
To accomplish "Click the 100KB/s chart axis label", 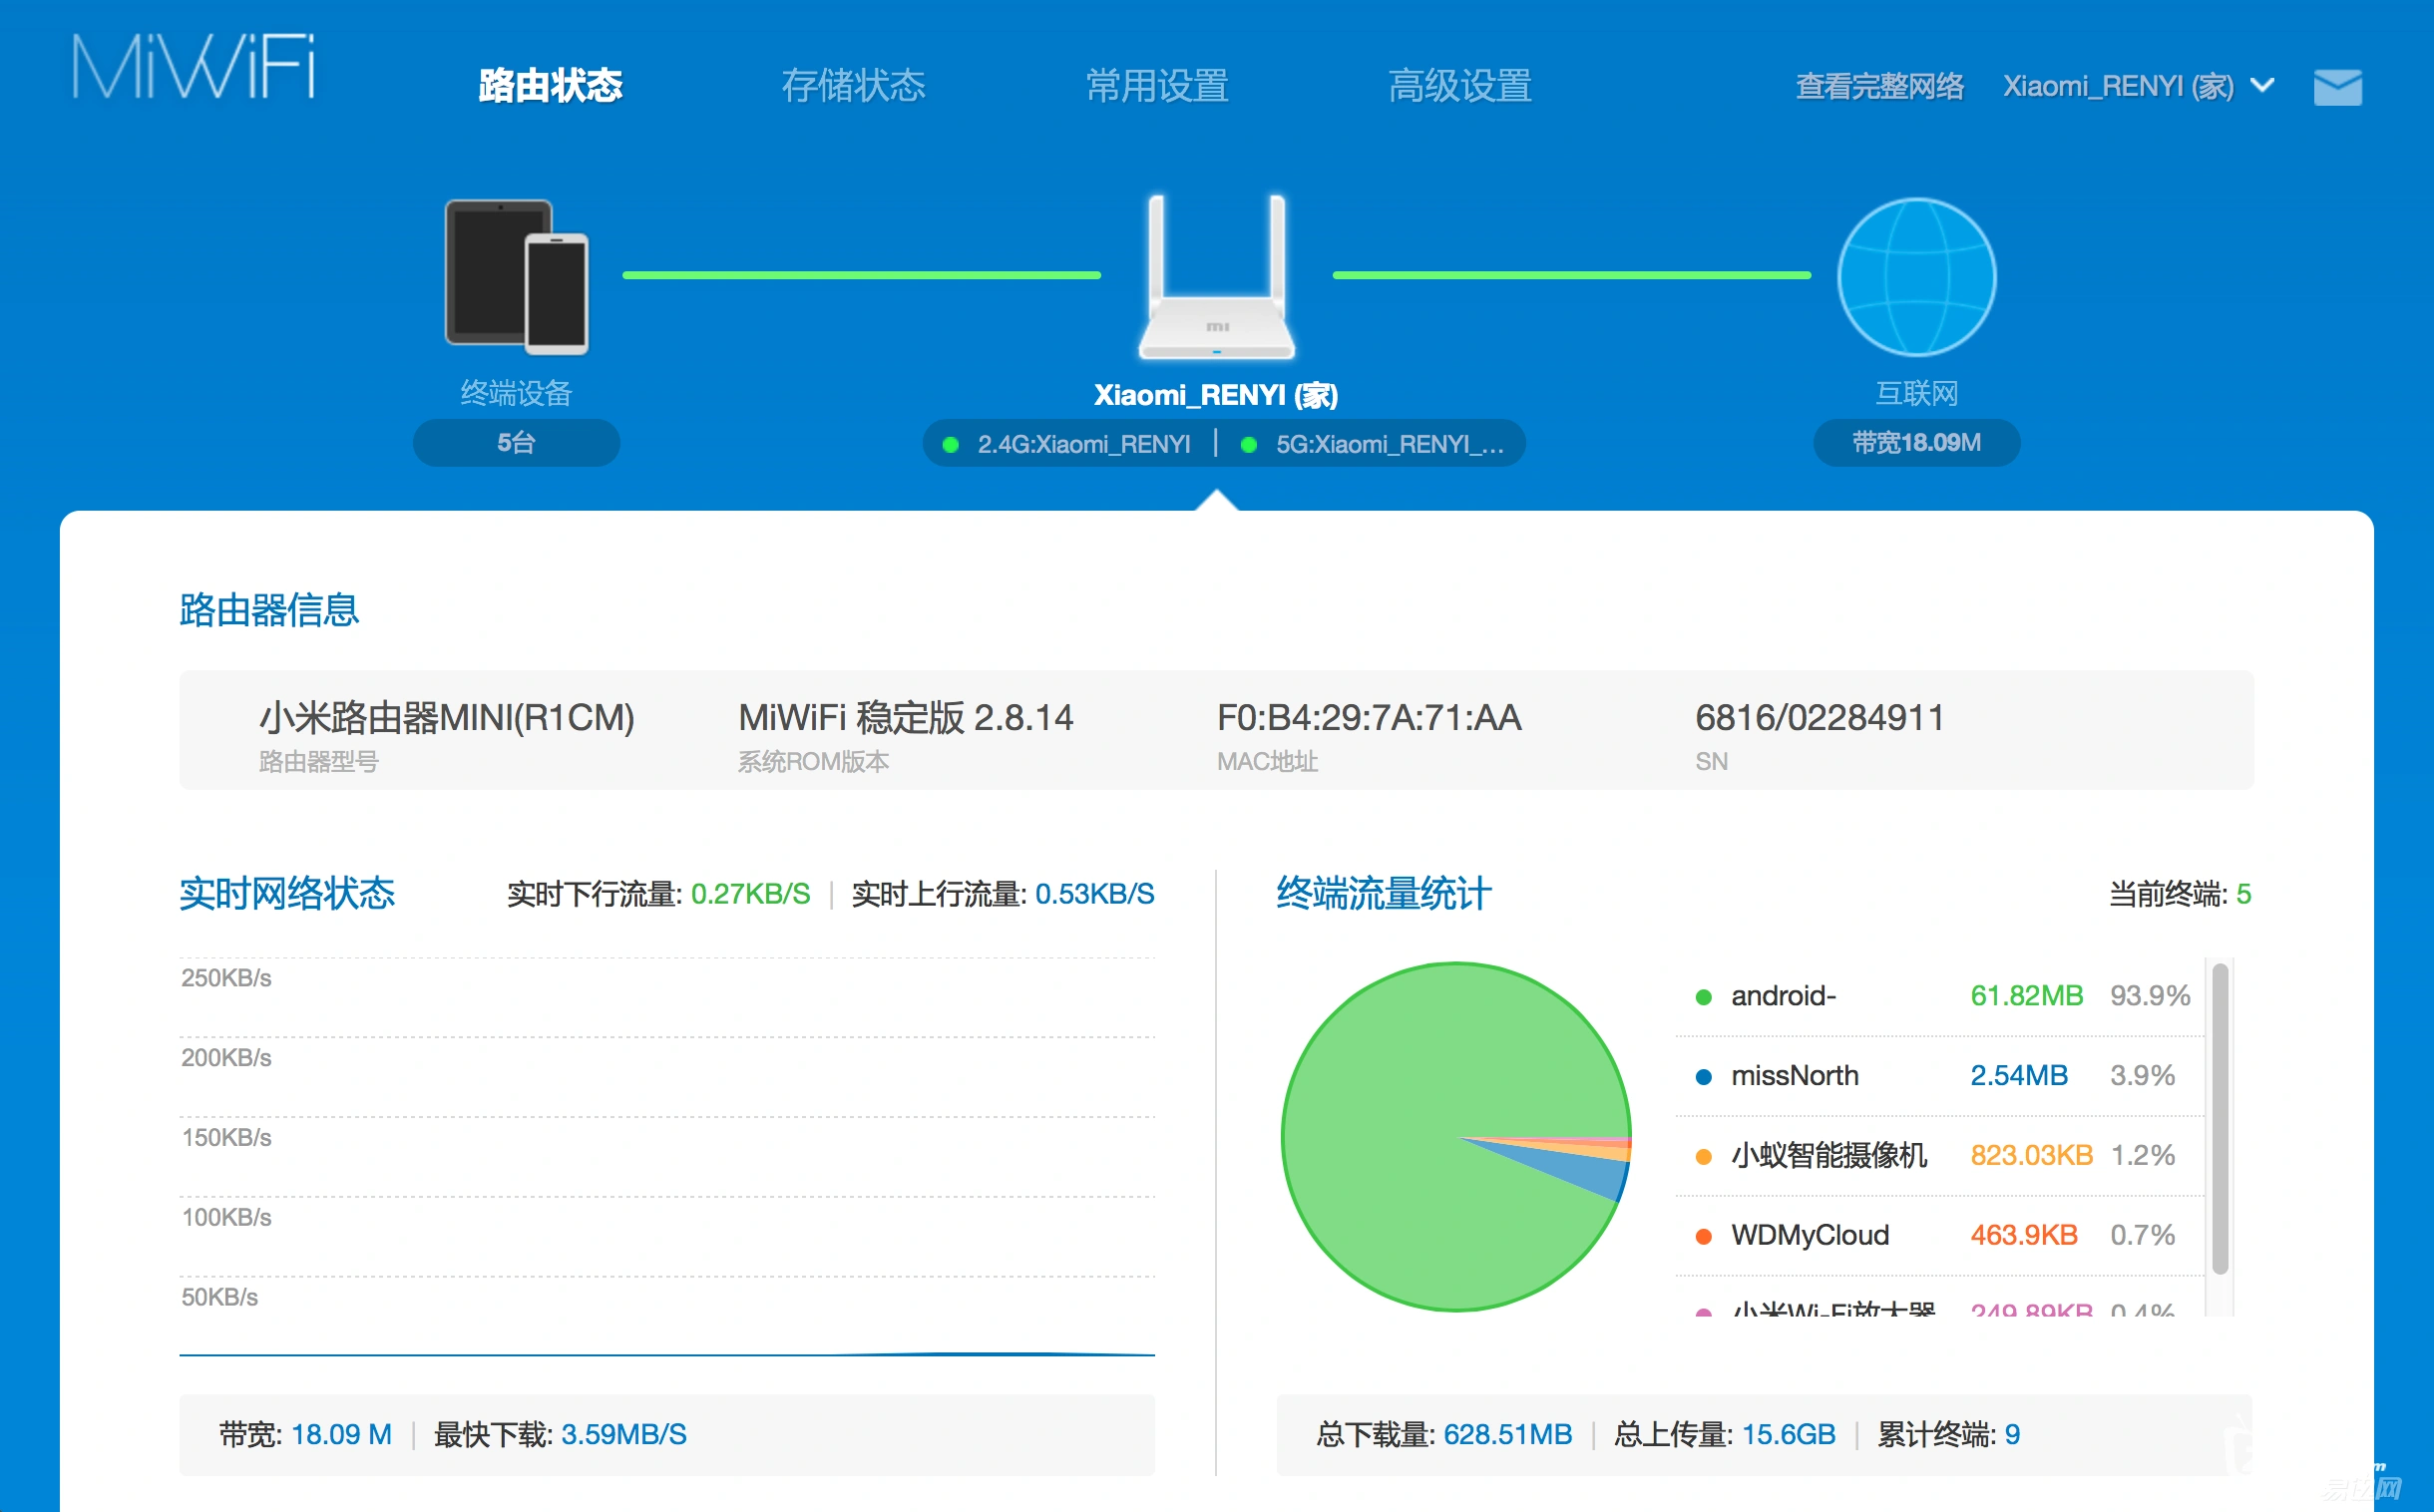I will pyautogui.click(x=226, y=1218).
